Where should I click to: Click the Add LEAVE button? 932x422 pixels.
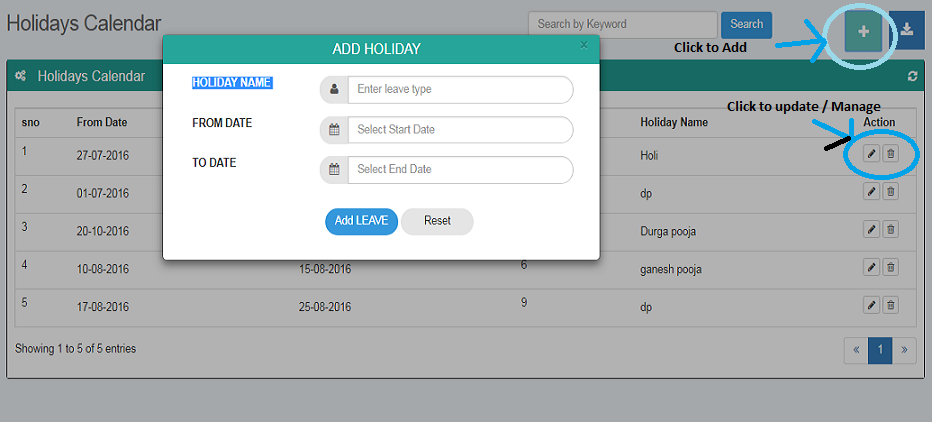click(x=361, y=221)
